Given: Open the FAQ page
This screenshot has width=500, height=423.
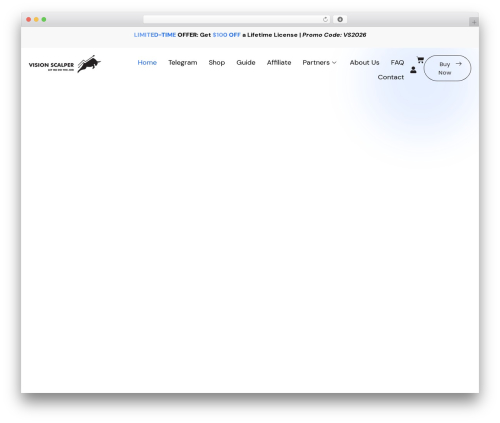Looking at the screenshot, I should 397,63.
